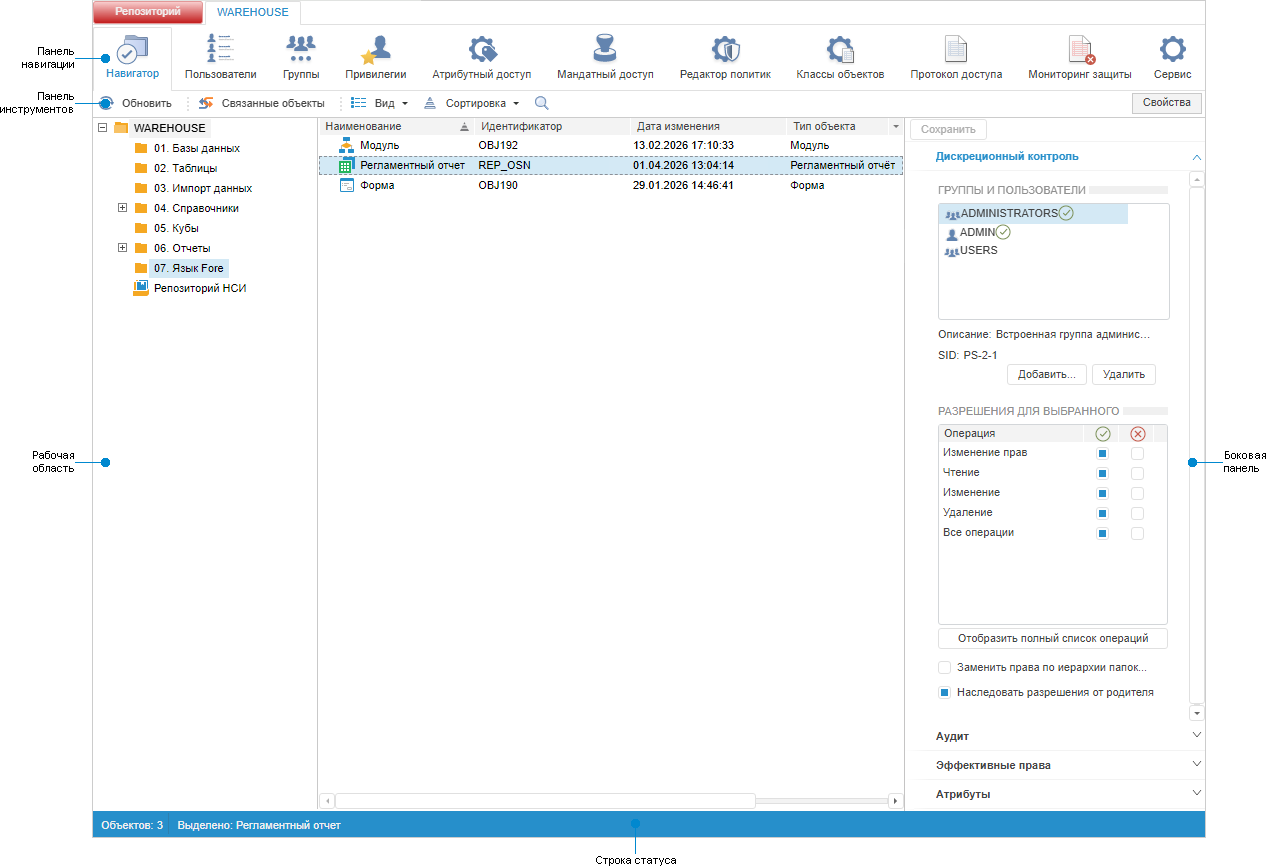Sort by the Наименование column header
This screenshot has width=1266, height=866.
396,127
